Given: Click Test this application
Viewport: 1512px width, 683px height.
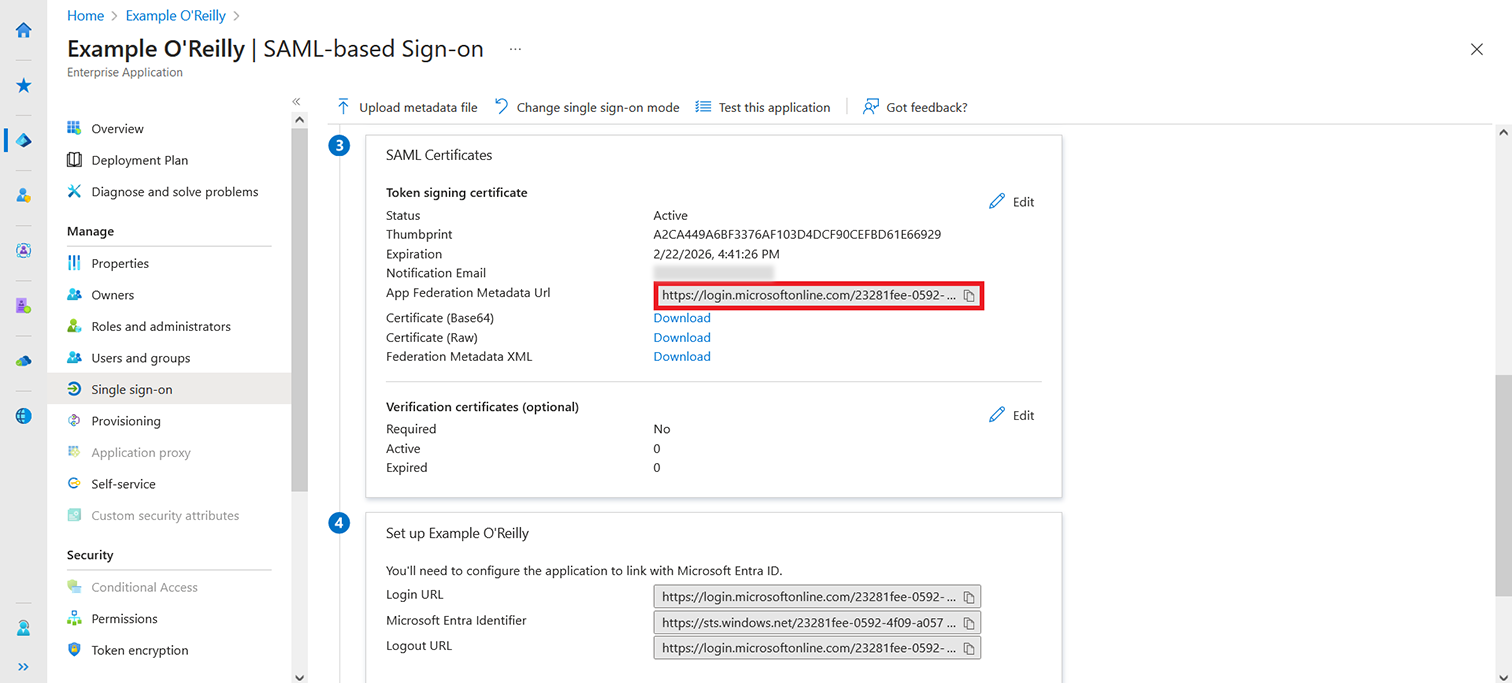Looking at the screenshot, I should coord(763,107).
